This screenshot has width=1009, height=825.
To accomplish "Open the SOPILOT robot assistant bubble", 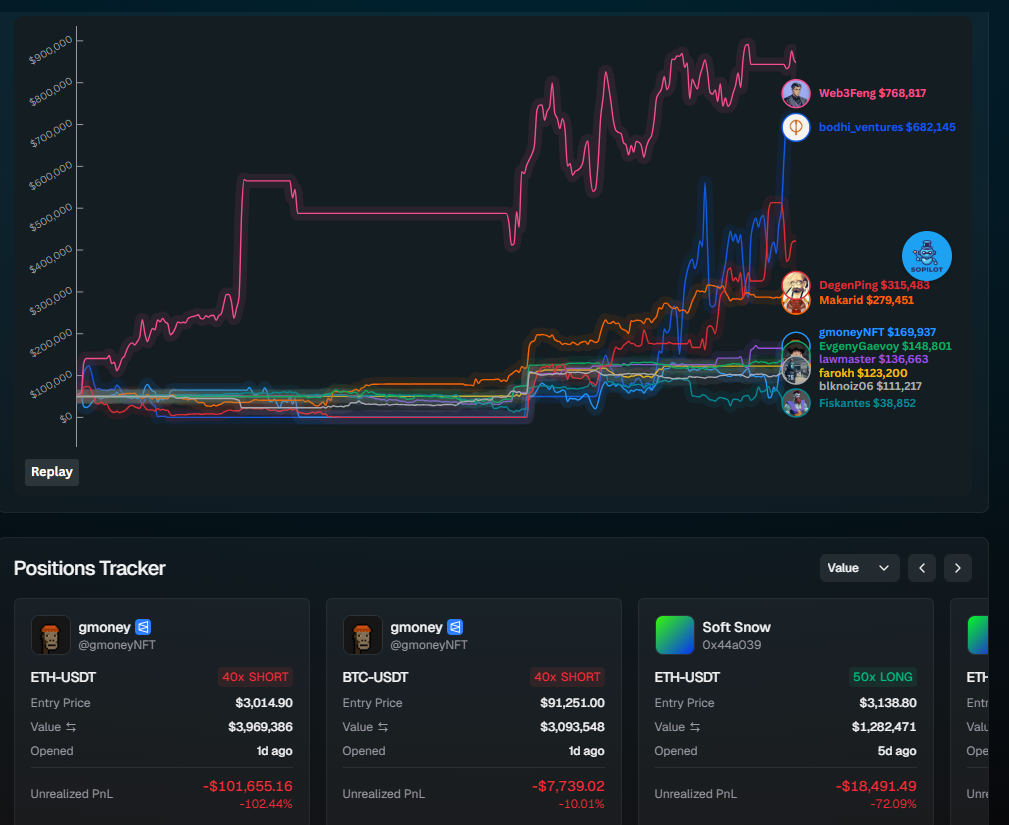I will (x=926, y=256).
